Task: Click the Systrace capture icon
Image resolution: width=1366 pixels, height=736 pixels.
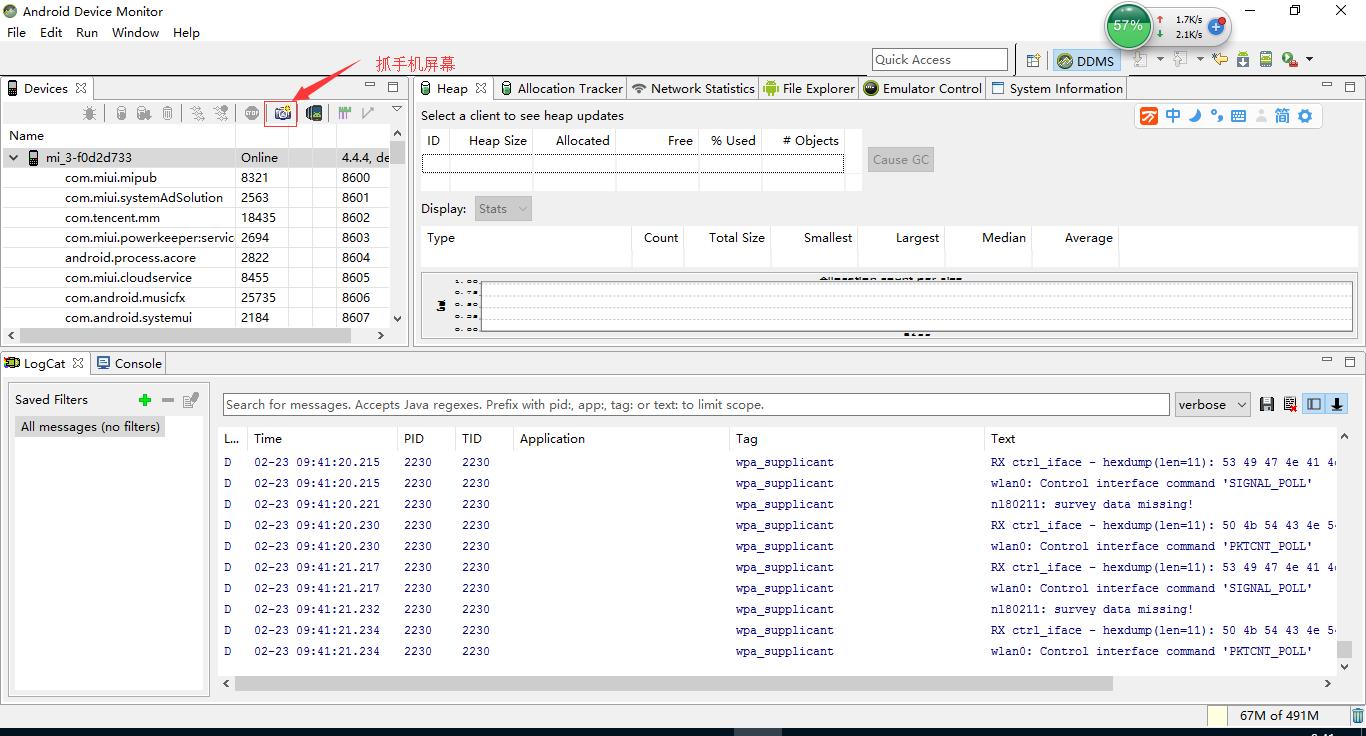Action: [344, 113]
